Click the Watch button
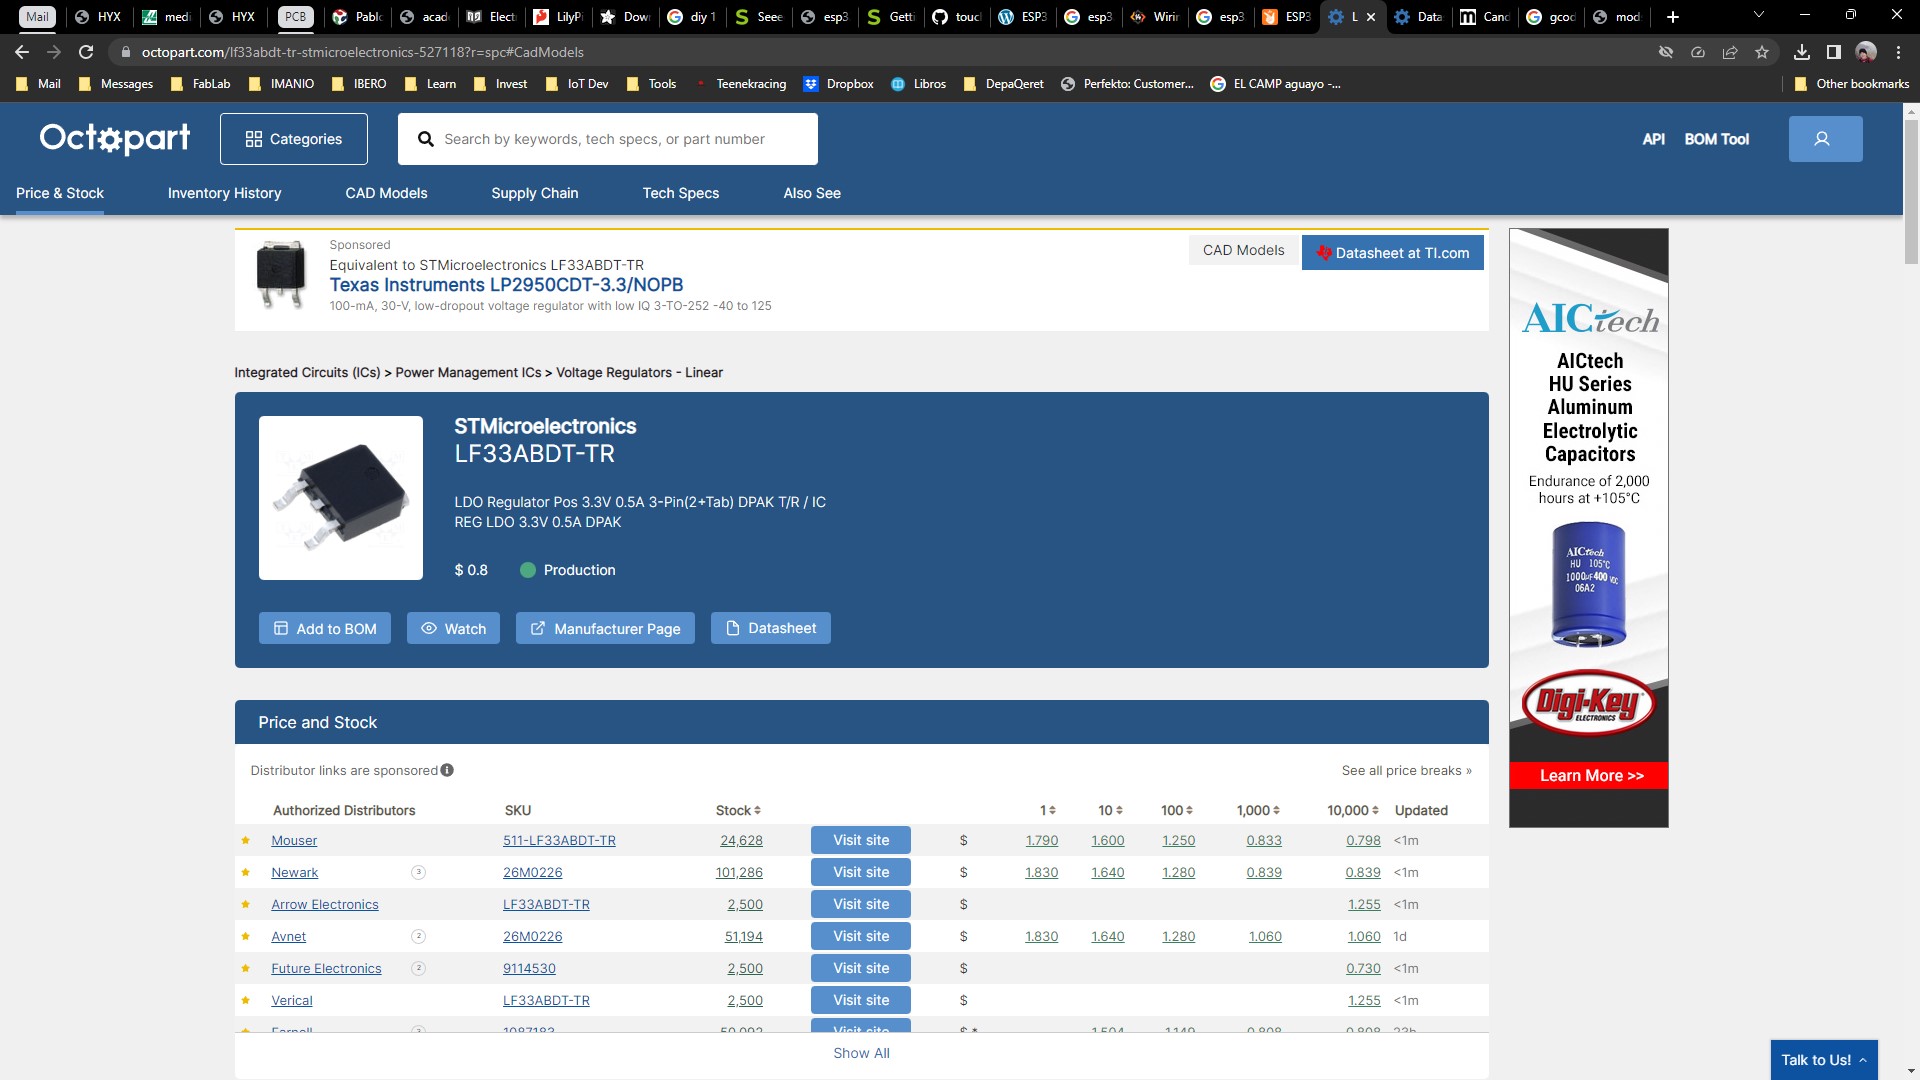This screenshot has width=1920, height=1080. tap(453, 628)
